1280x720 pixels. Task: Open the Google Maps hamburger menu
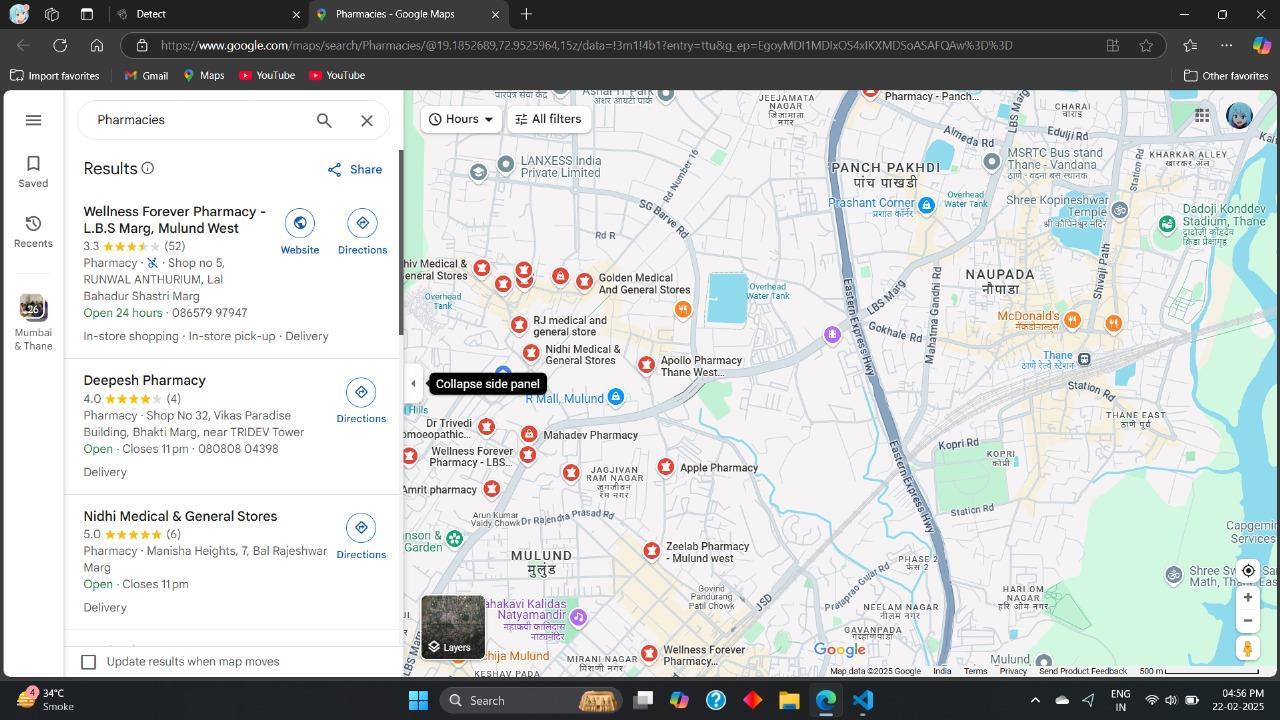tap(33, 120)
